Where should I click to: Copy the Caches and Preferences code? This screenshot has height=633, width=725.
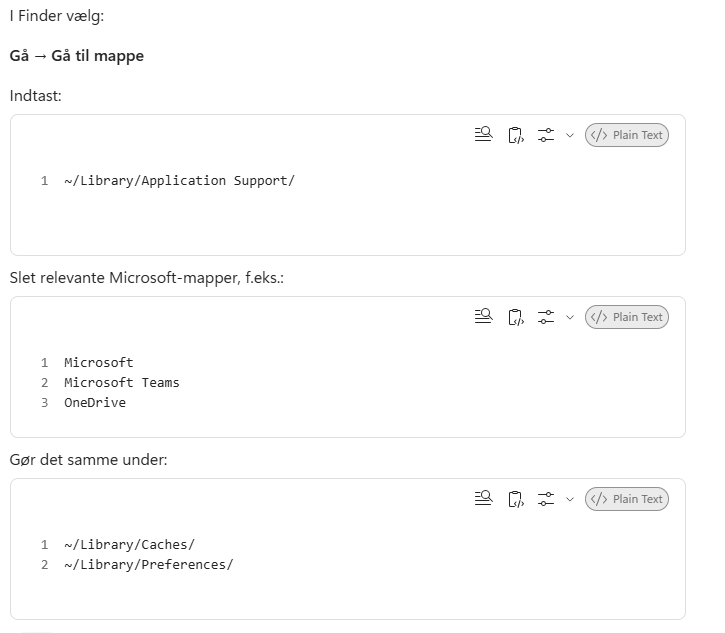point(516,499)
